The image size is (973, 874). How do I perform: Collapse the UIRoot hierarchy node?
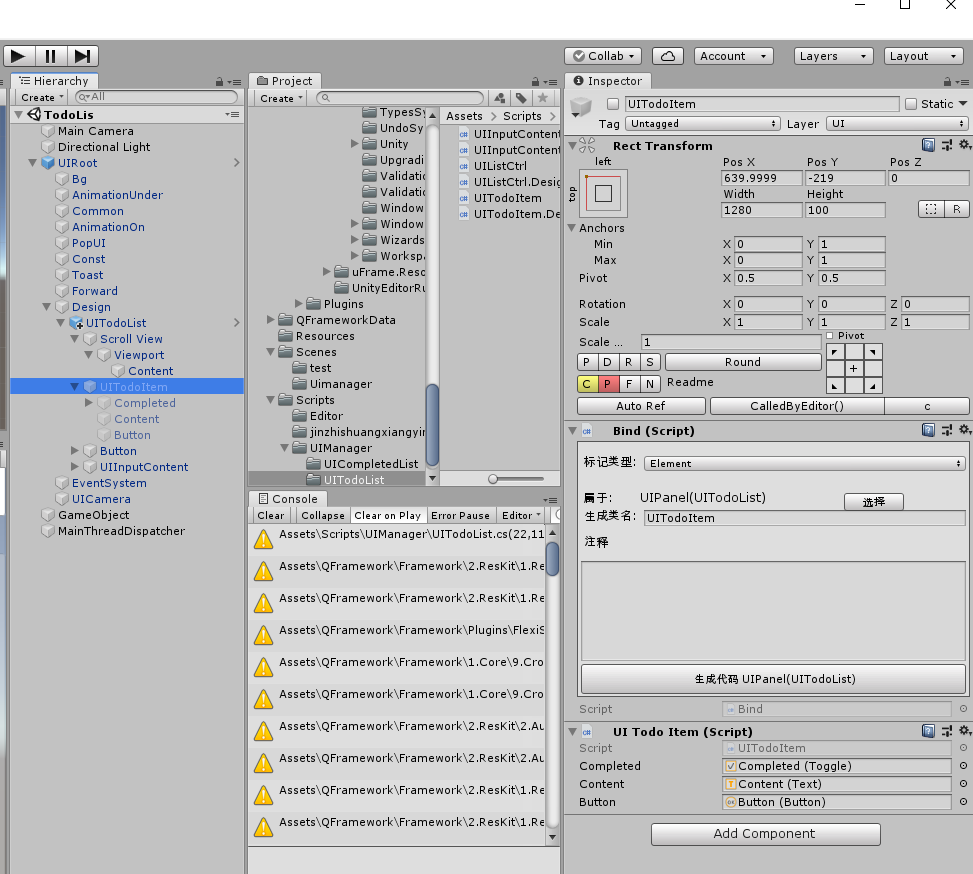point(33,163)
